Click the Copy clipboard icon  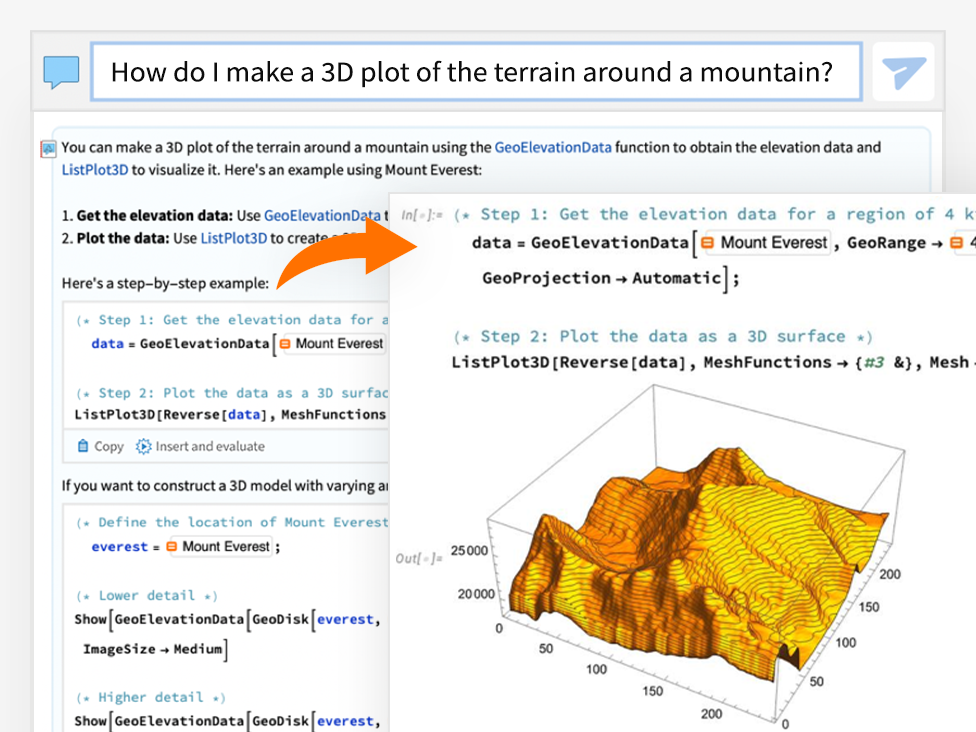pyautogui.click(x=83, y=447)
